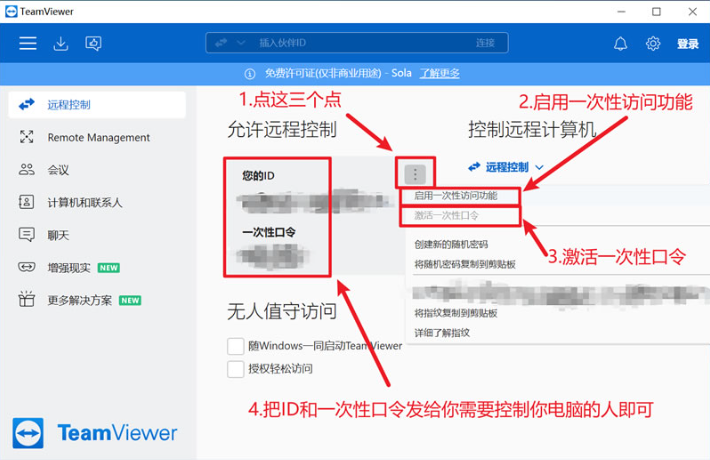Click the download icon in header
The width and height of the screenshot is (710, 460).
coord(61,43)
